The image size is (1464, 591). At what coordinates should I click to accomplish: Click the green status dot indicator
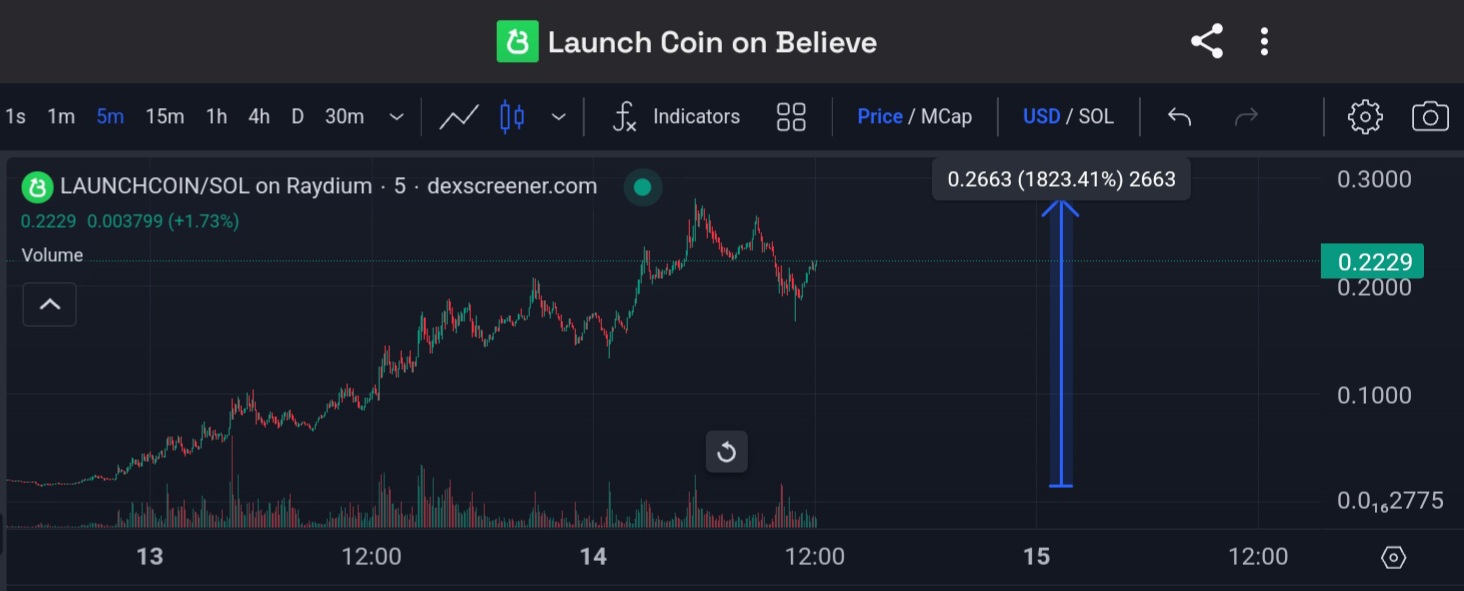[x=642, y=186]
